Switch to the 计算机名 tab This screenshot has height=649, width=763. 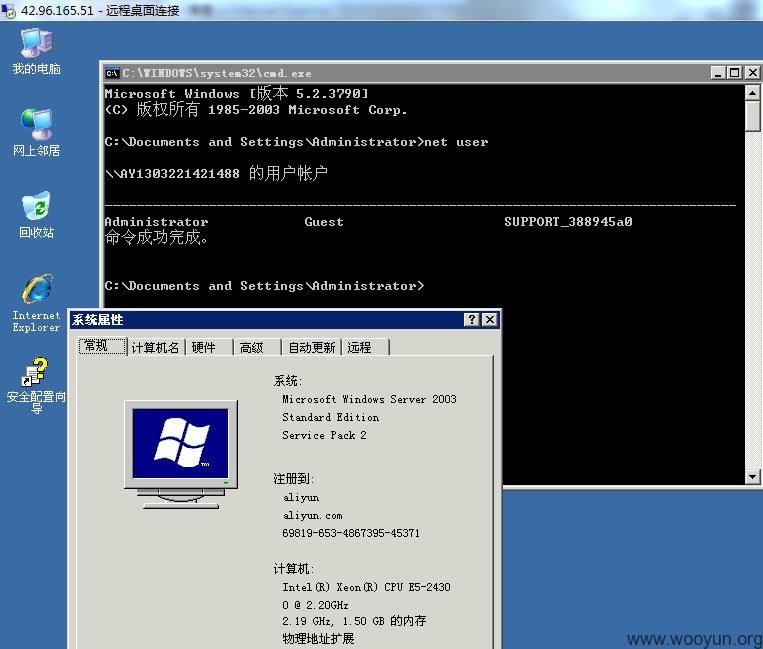pos(156,347)
